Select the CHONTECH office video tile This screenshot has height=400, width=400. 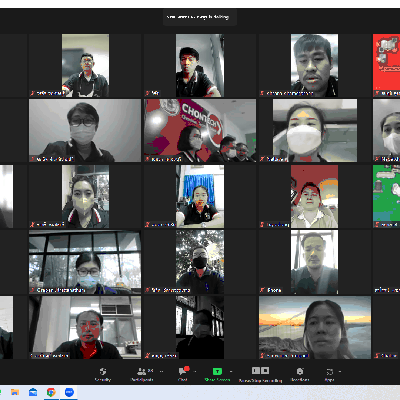click(200, 130)
